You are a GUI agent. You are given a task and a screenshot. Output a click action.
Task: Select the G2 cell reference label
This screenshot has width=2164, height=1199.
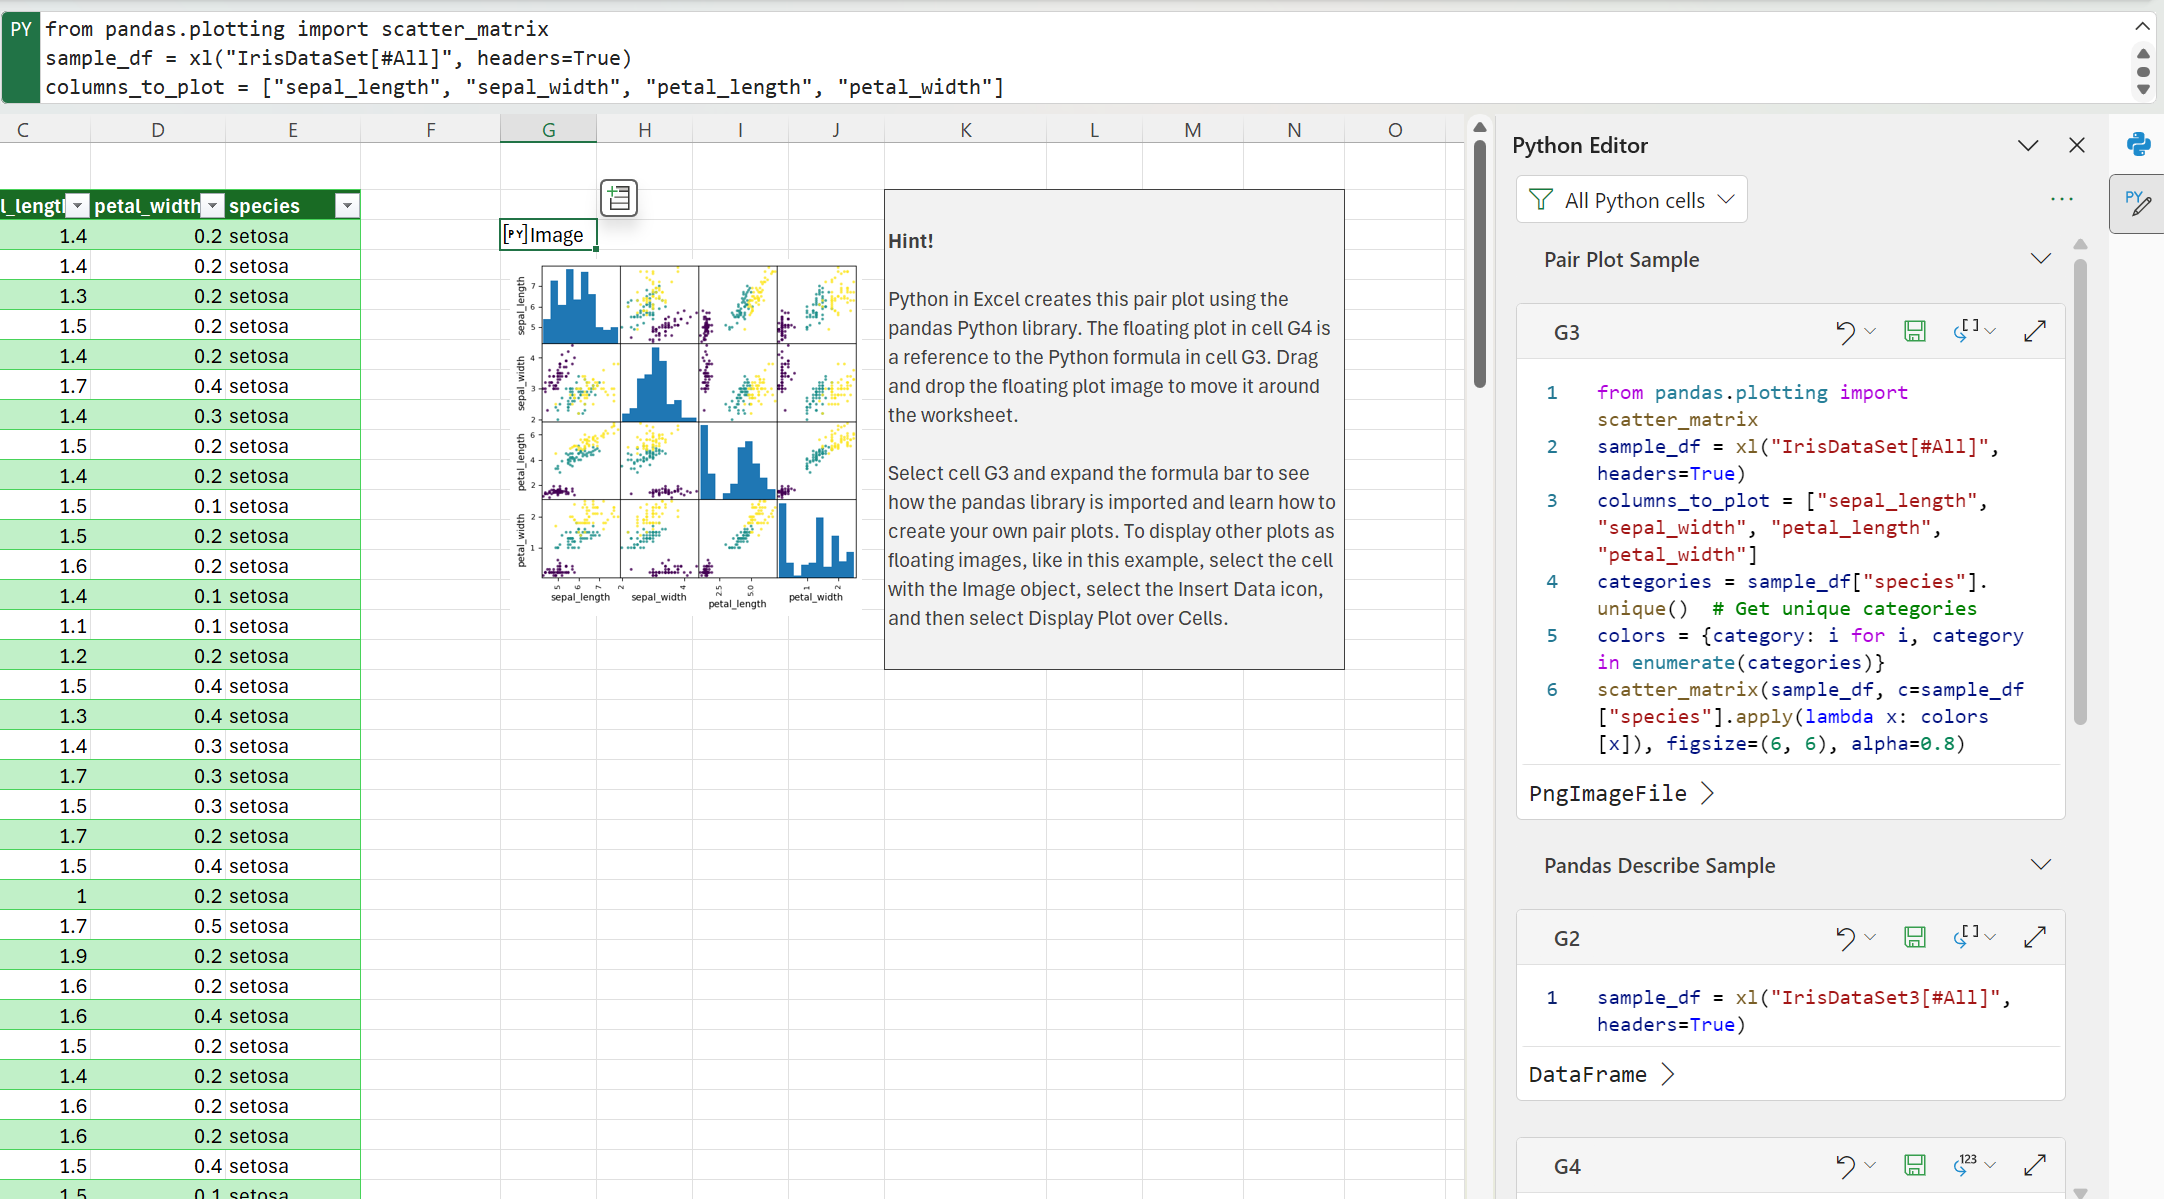pyautogui.click(x=1563, y=936)
